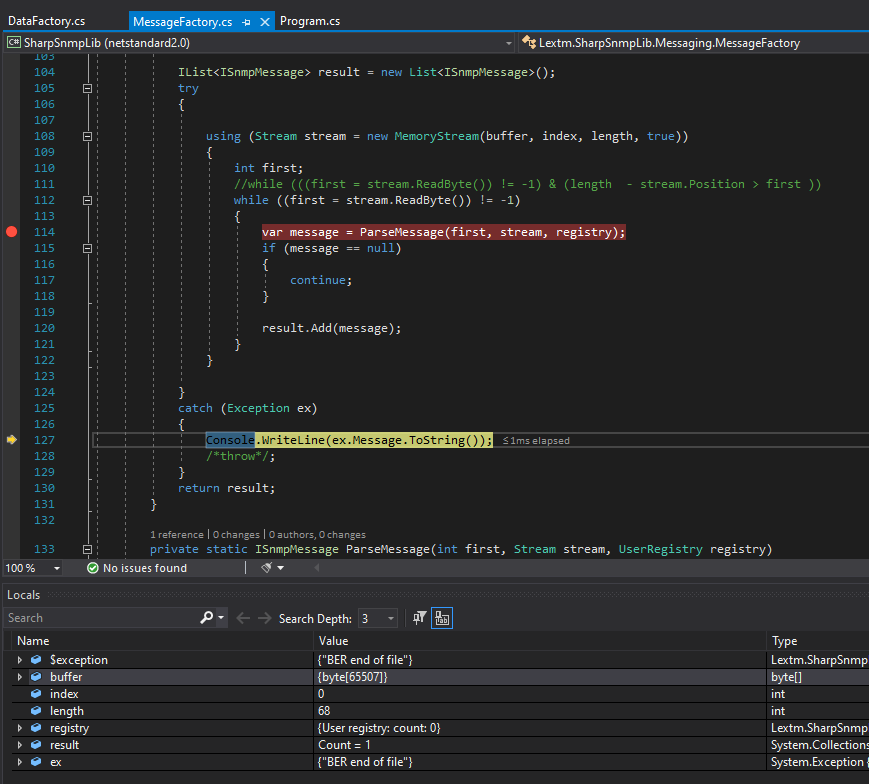Click the search back arrow in Locals
The height and width of the screenshot is (784, 869).
point(243,619)
